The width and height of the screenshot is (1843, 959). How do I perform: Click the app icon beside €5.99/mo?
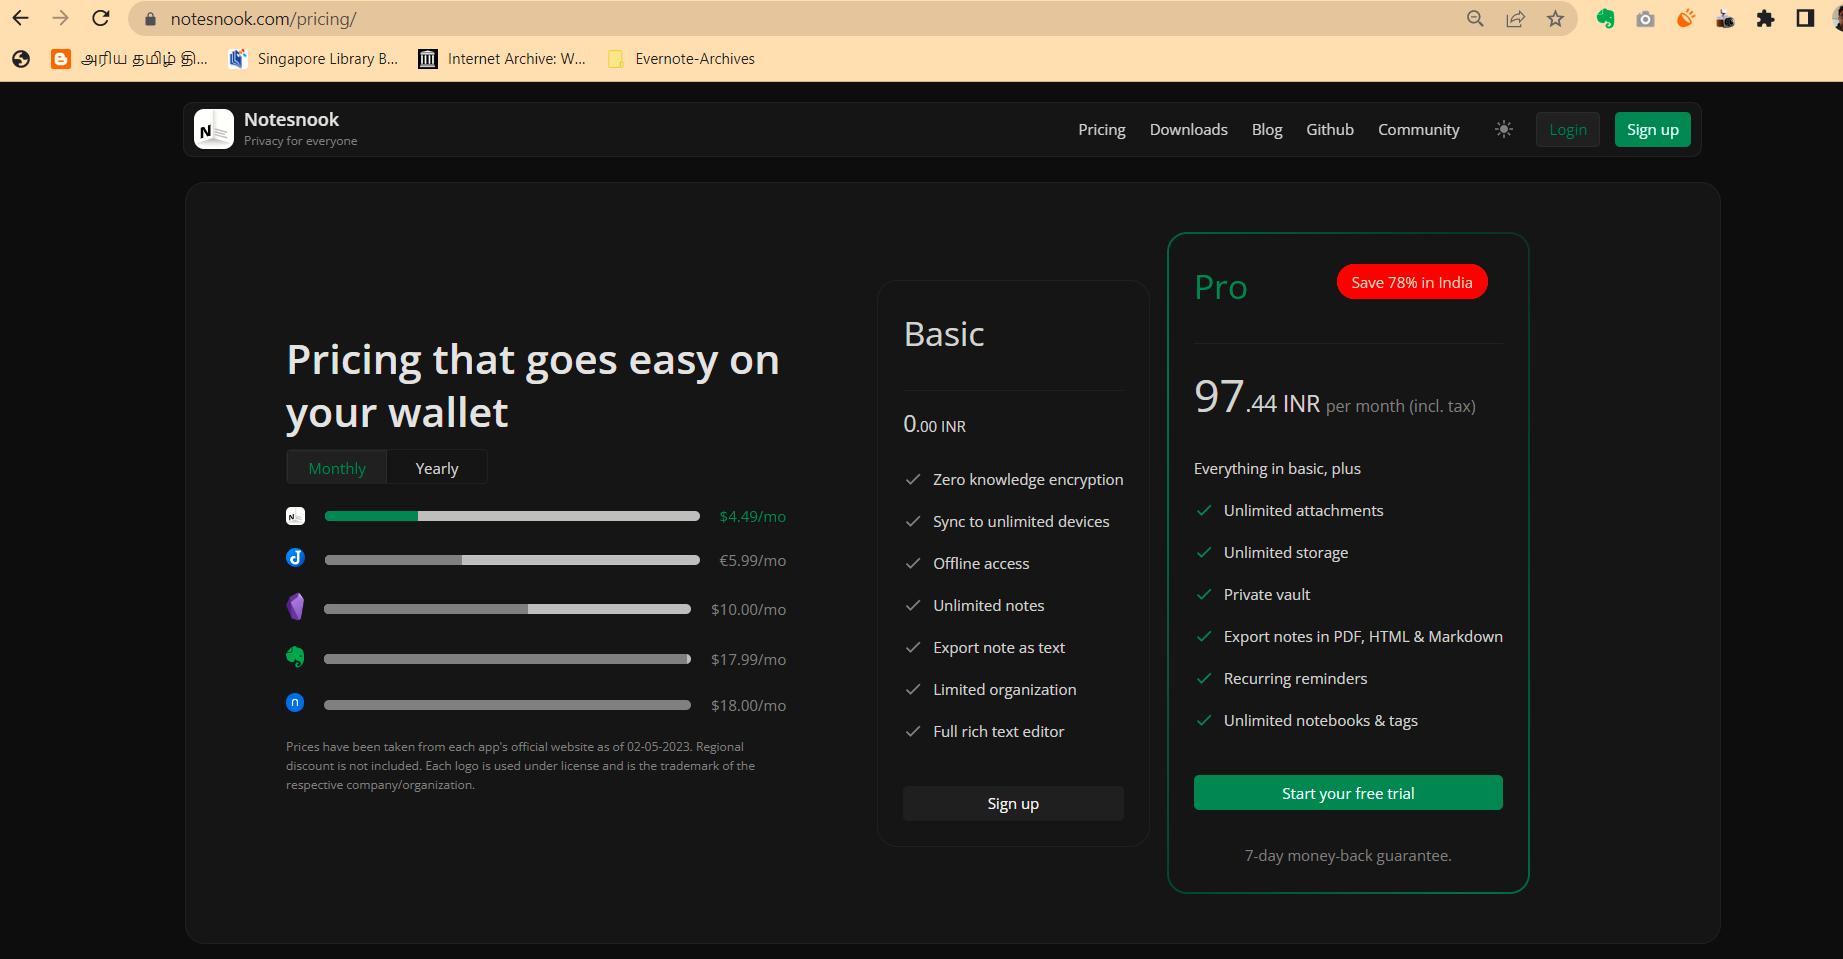click(295, 558)
